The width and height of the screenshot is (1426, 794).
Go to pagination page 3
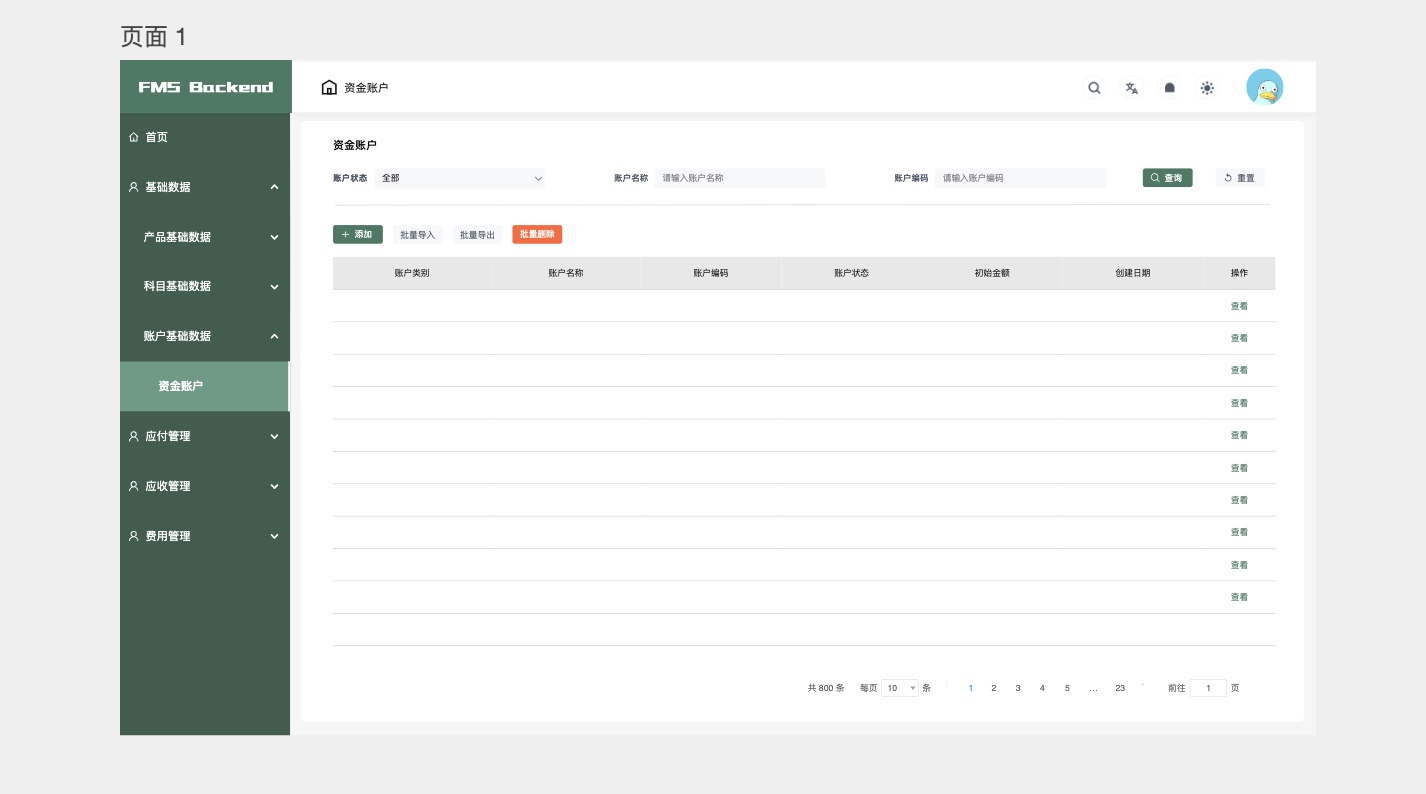point(1018,688)
